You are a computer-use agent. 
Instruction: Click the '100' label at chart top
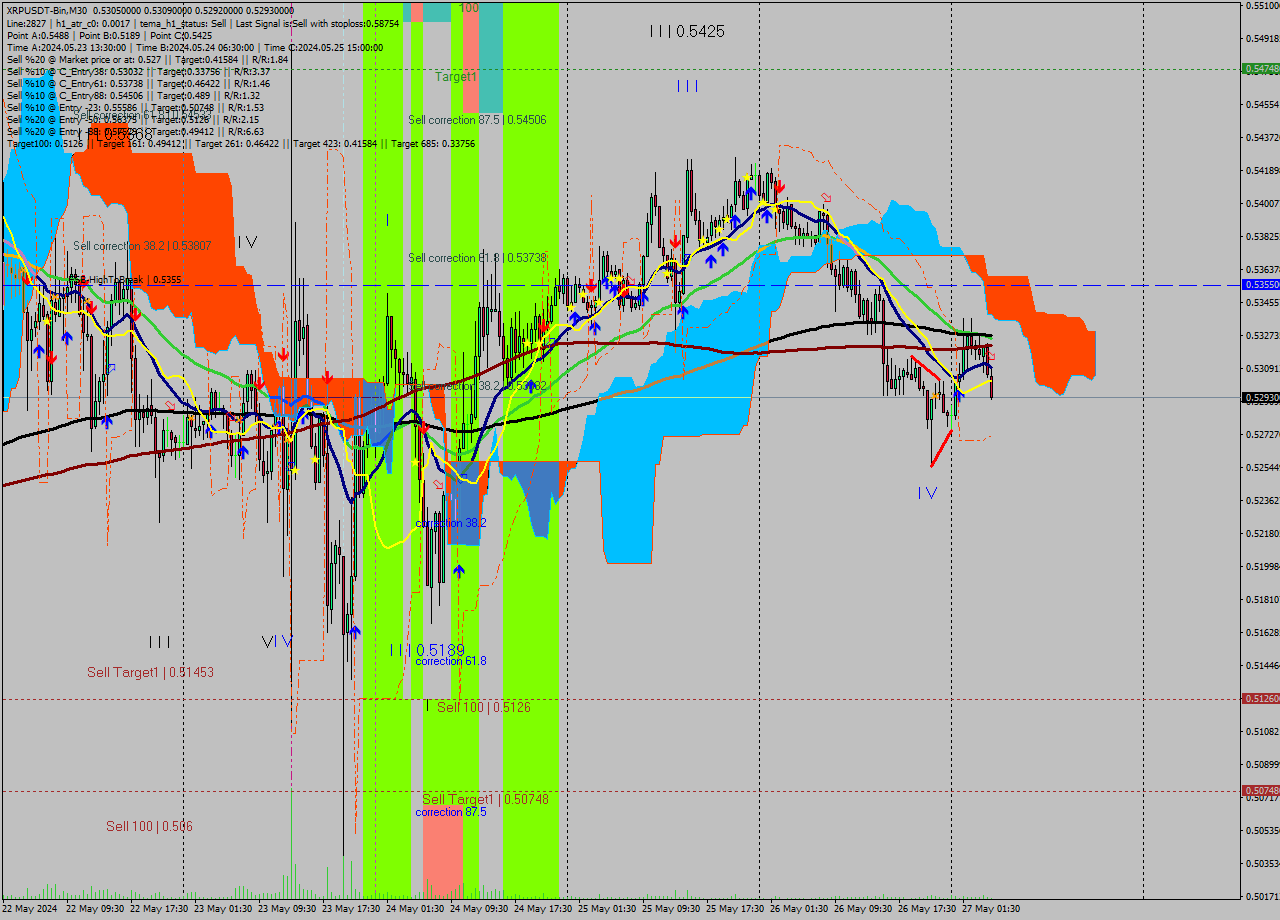[469, 8]
